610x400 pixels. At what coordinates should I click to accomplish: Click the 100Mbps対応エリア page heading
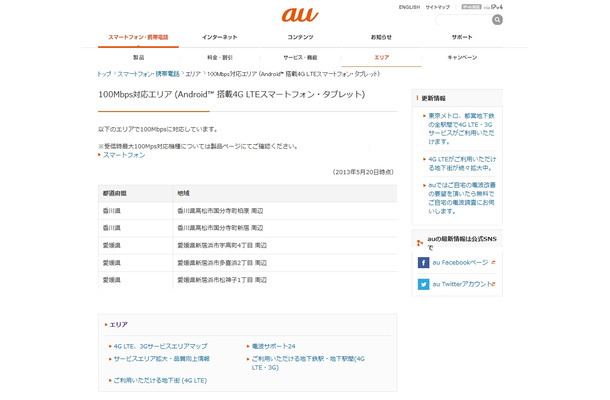click(231, 95)
